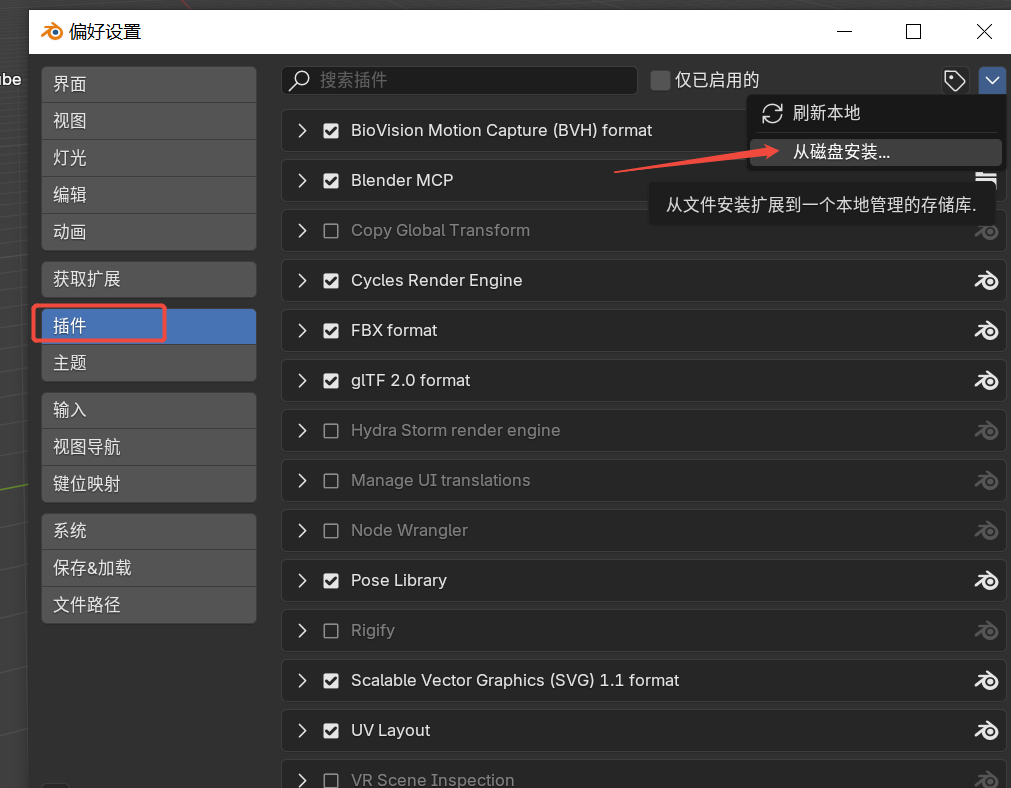
Task: Expand BioVision Motion Capture details
Action: click(302, 131)
